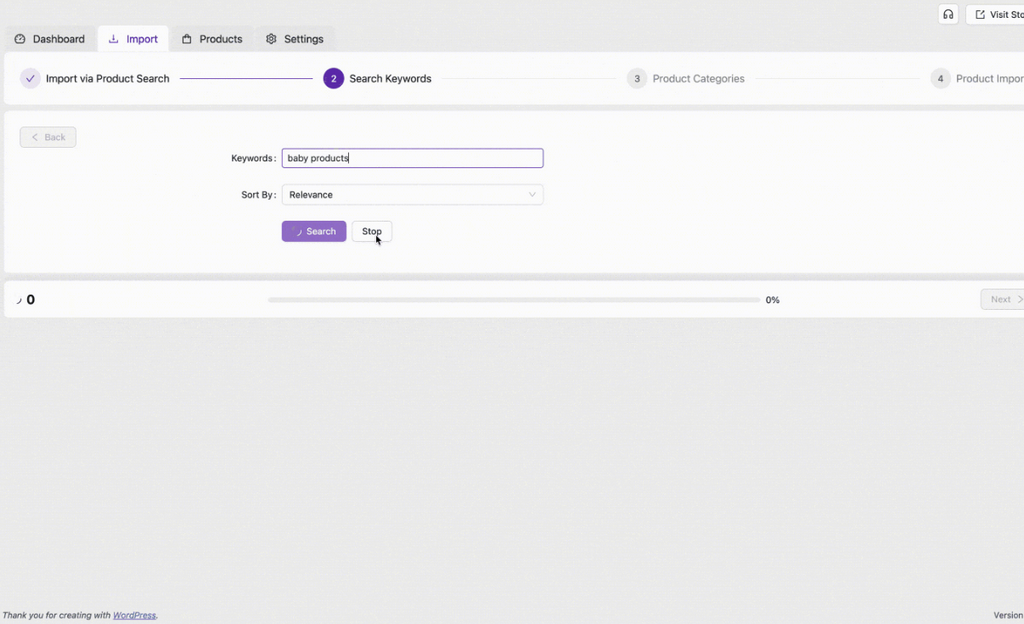Click the Sort By label
The height and width of the screenshot is (624, 1024).
pos(259,195)
